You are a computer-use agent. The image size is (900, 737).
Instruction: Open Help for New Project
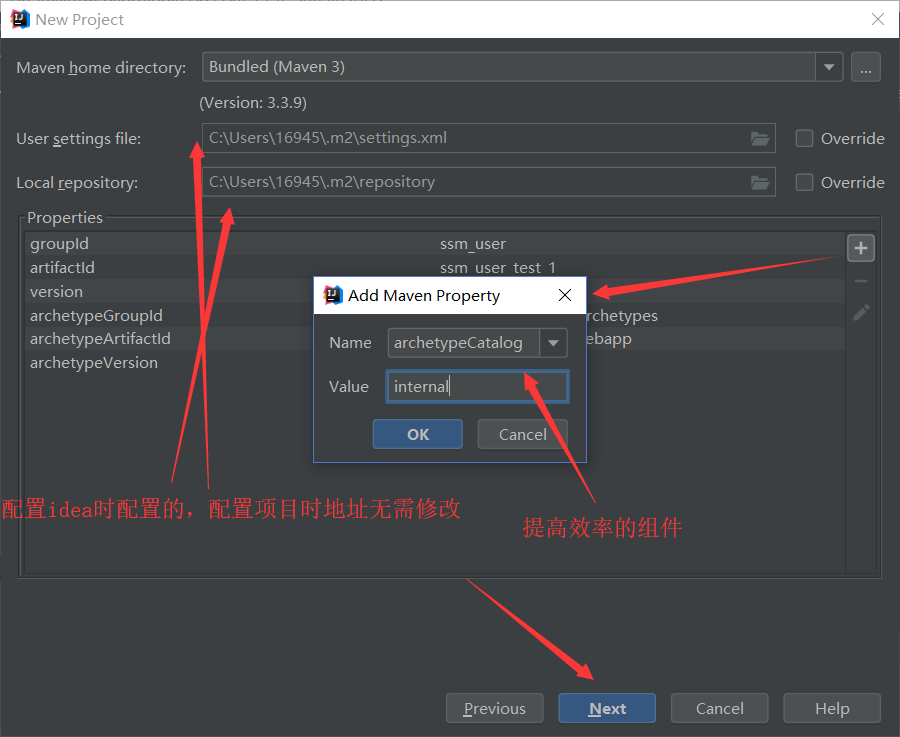click(832, 708)
